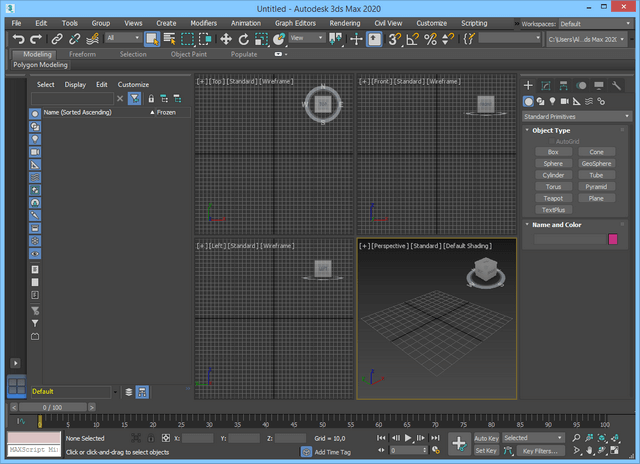Toggle Auto Key animation mode
640x464 pixels.
coord(486,438)
